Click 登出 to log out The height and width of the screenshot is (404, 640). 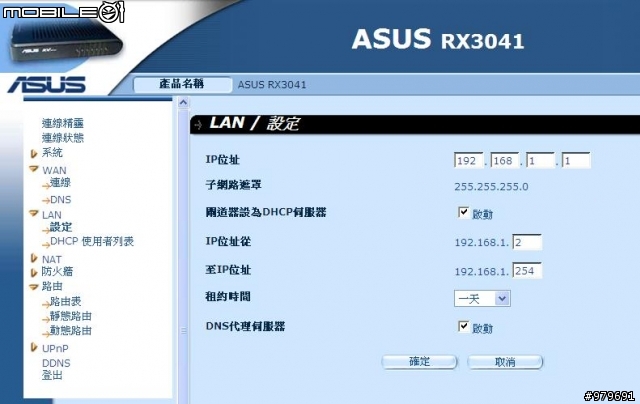click(52, 375)
